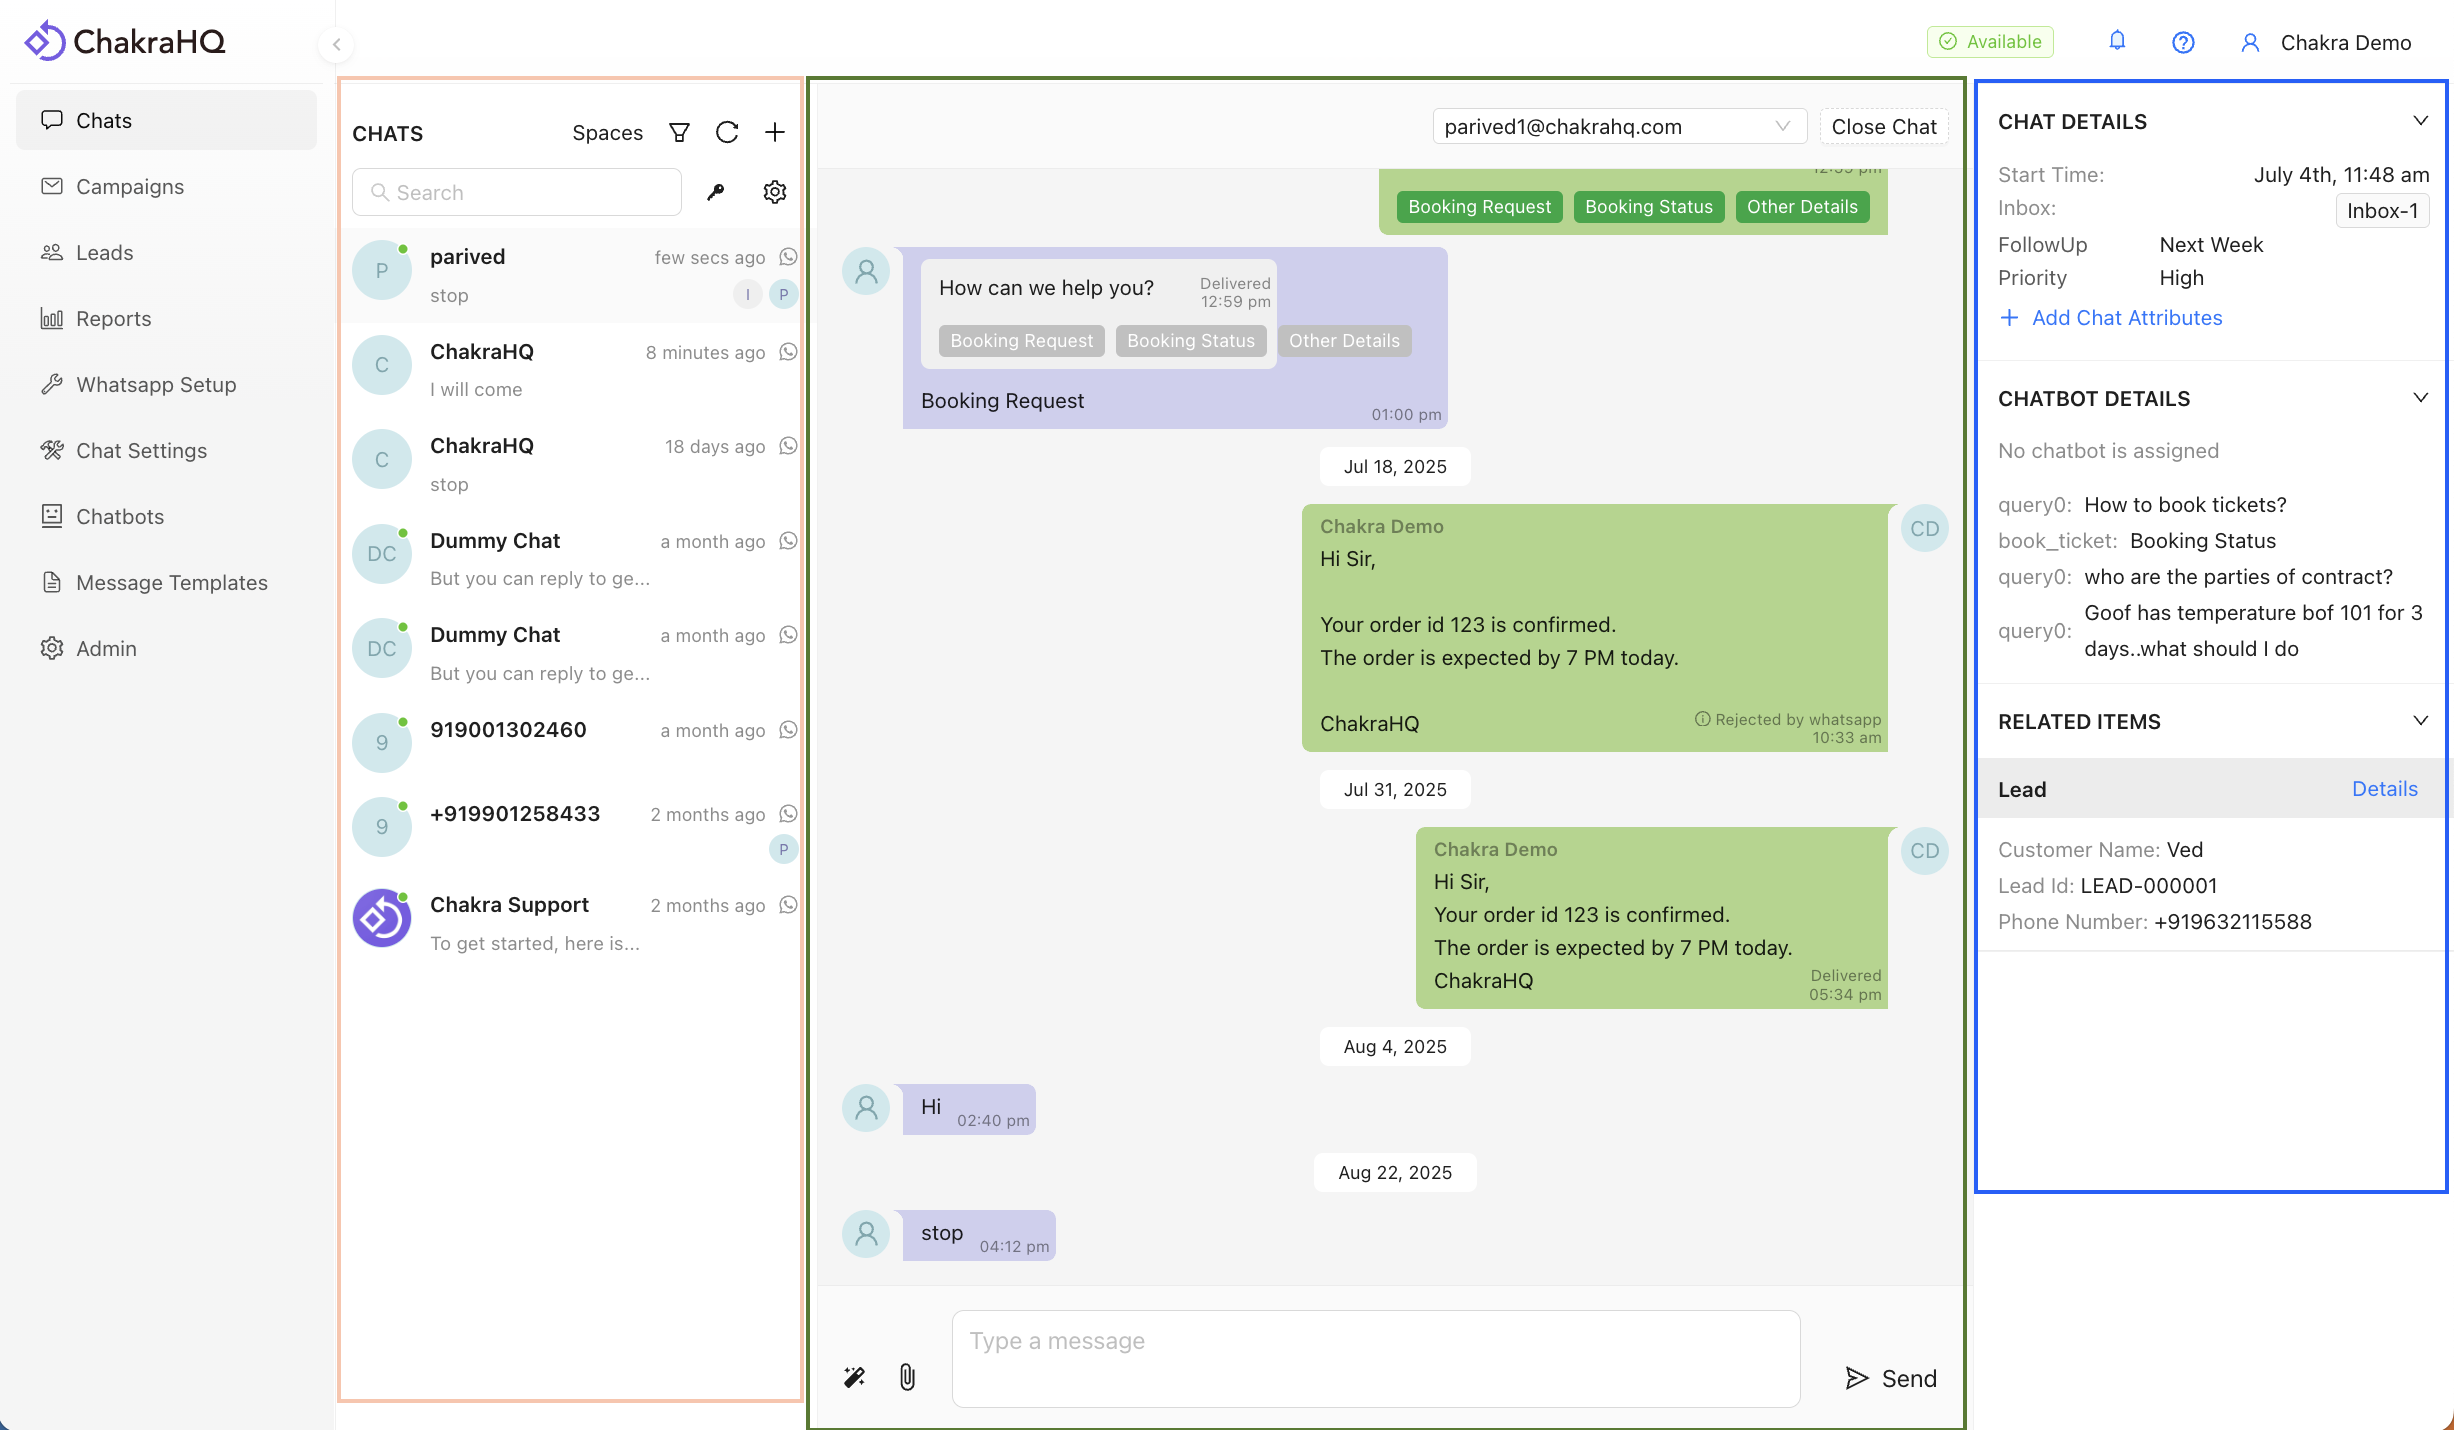Open the Inbox-1 selector
The height and width of the screenshot is (1430, 2454).
pos(2382,211)
